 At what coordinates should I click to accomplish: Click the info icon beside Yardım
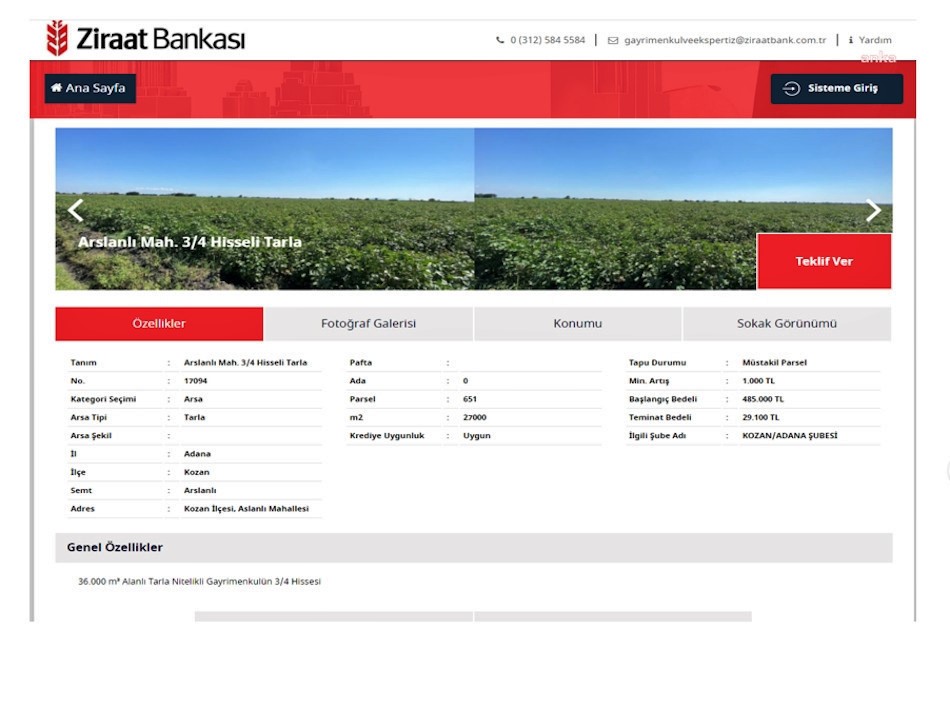(850, 41)
